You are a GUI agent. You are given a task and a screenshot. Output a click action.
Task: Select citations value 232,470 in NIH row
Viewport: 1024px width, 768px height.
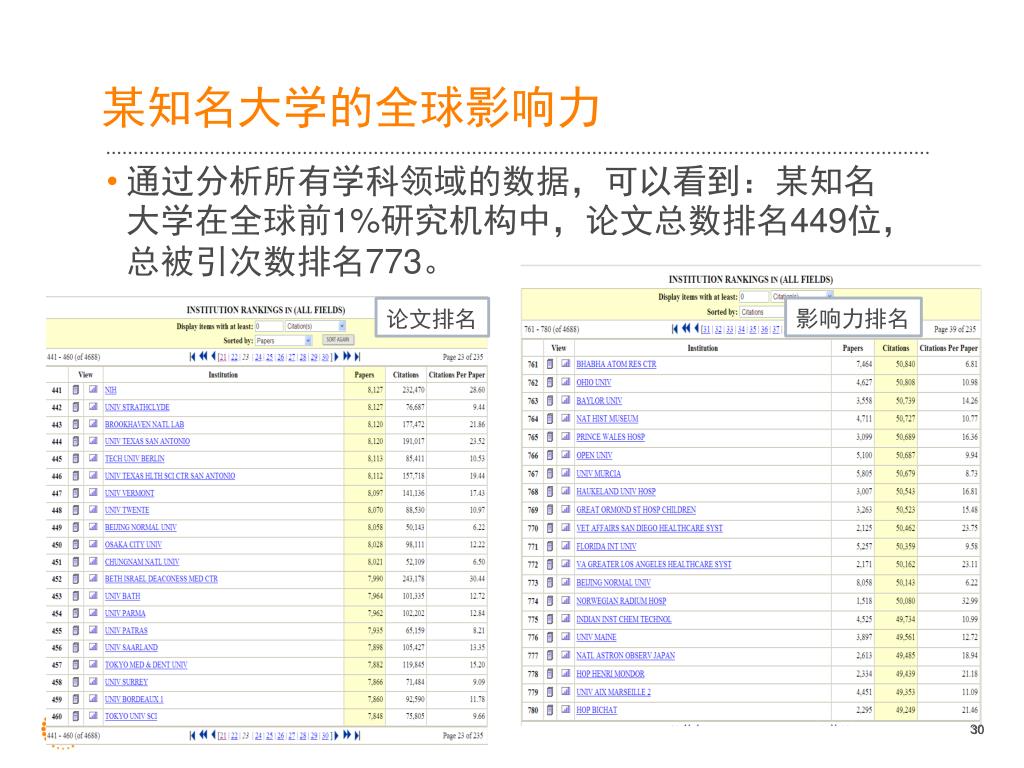[x=413, y=390]
